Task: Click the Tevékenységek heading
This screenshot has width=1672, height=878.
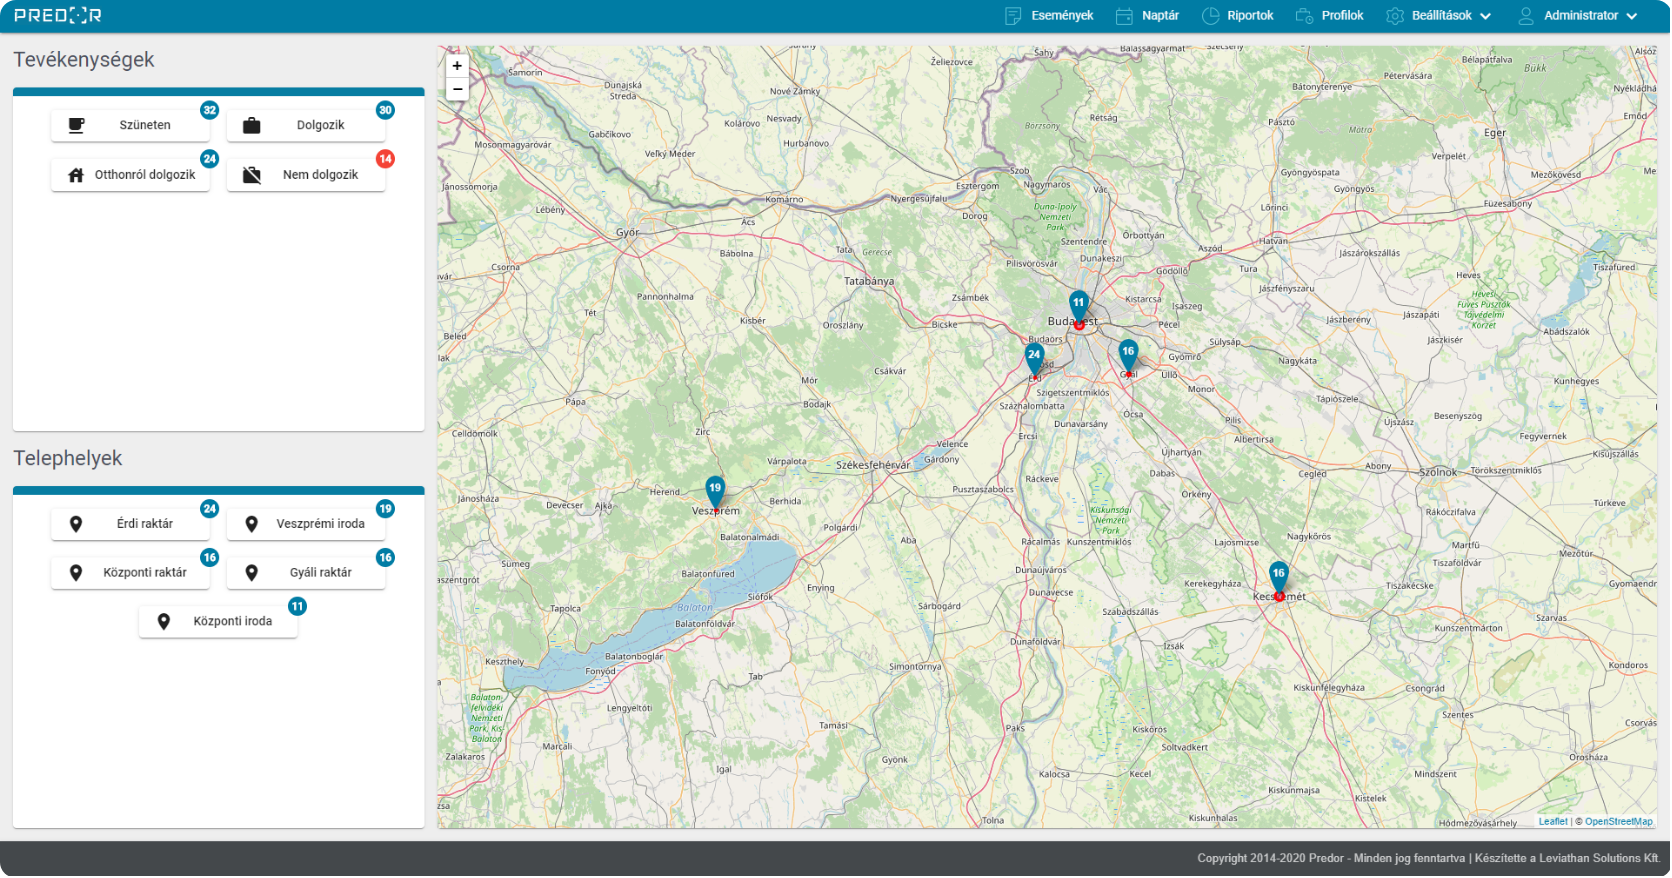Action: point(84,60)
